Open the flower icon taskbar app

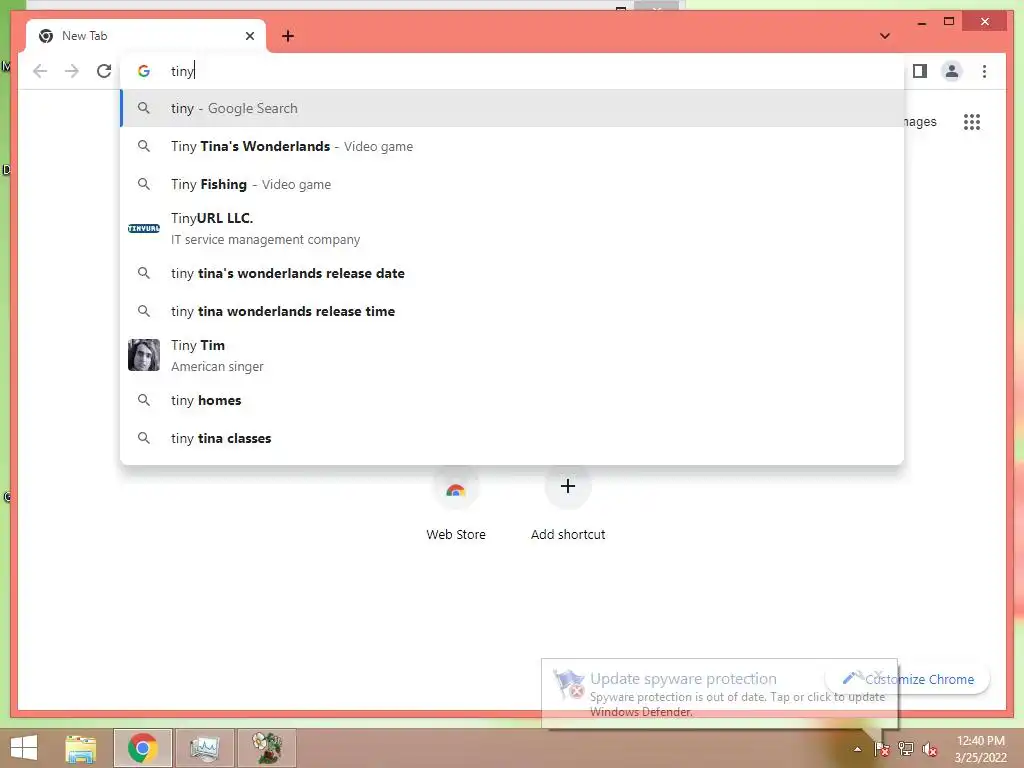[x=266, y=748]
